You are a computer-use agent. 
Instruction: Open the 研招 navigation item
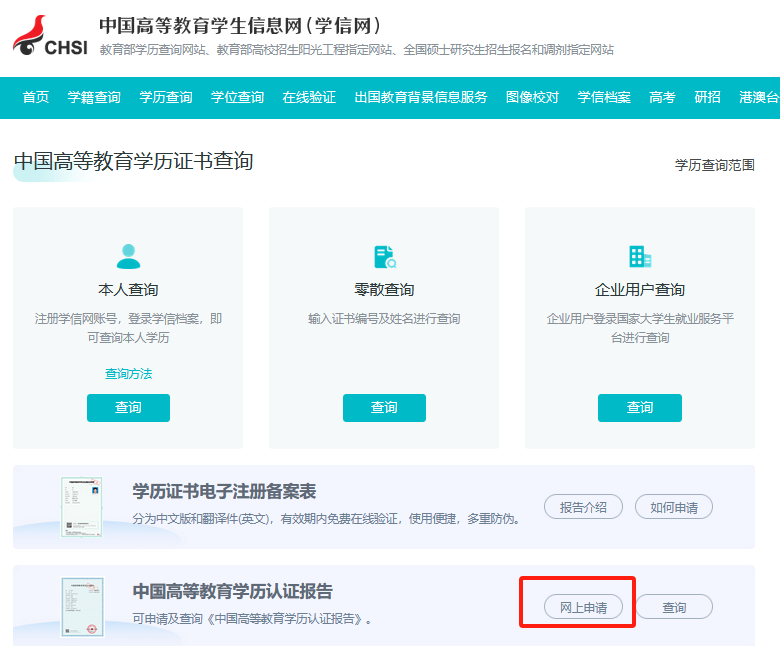[707, 97]
